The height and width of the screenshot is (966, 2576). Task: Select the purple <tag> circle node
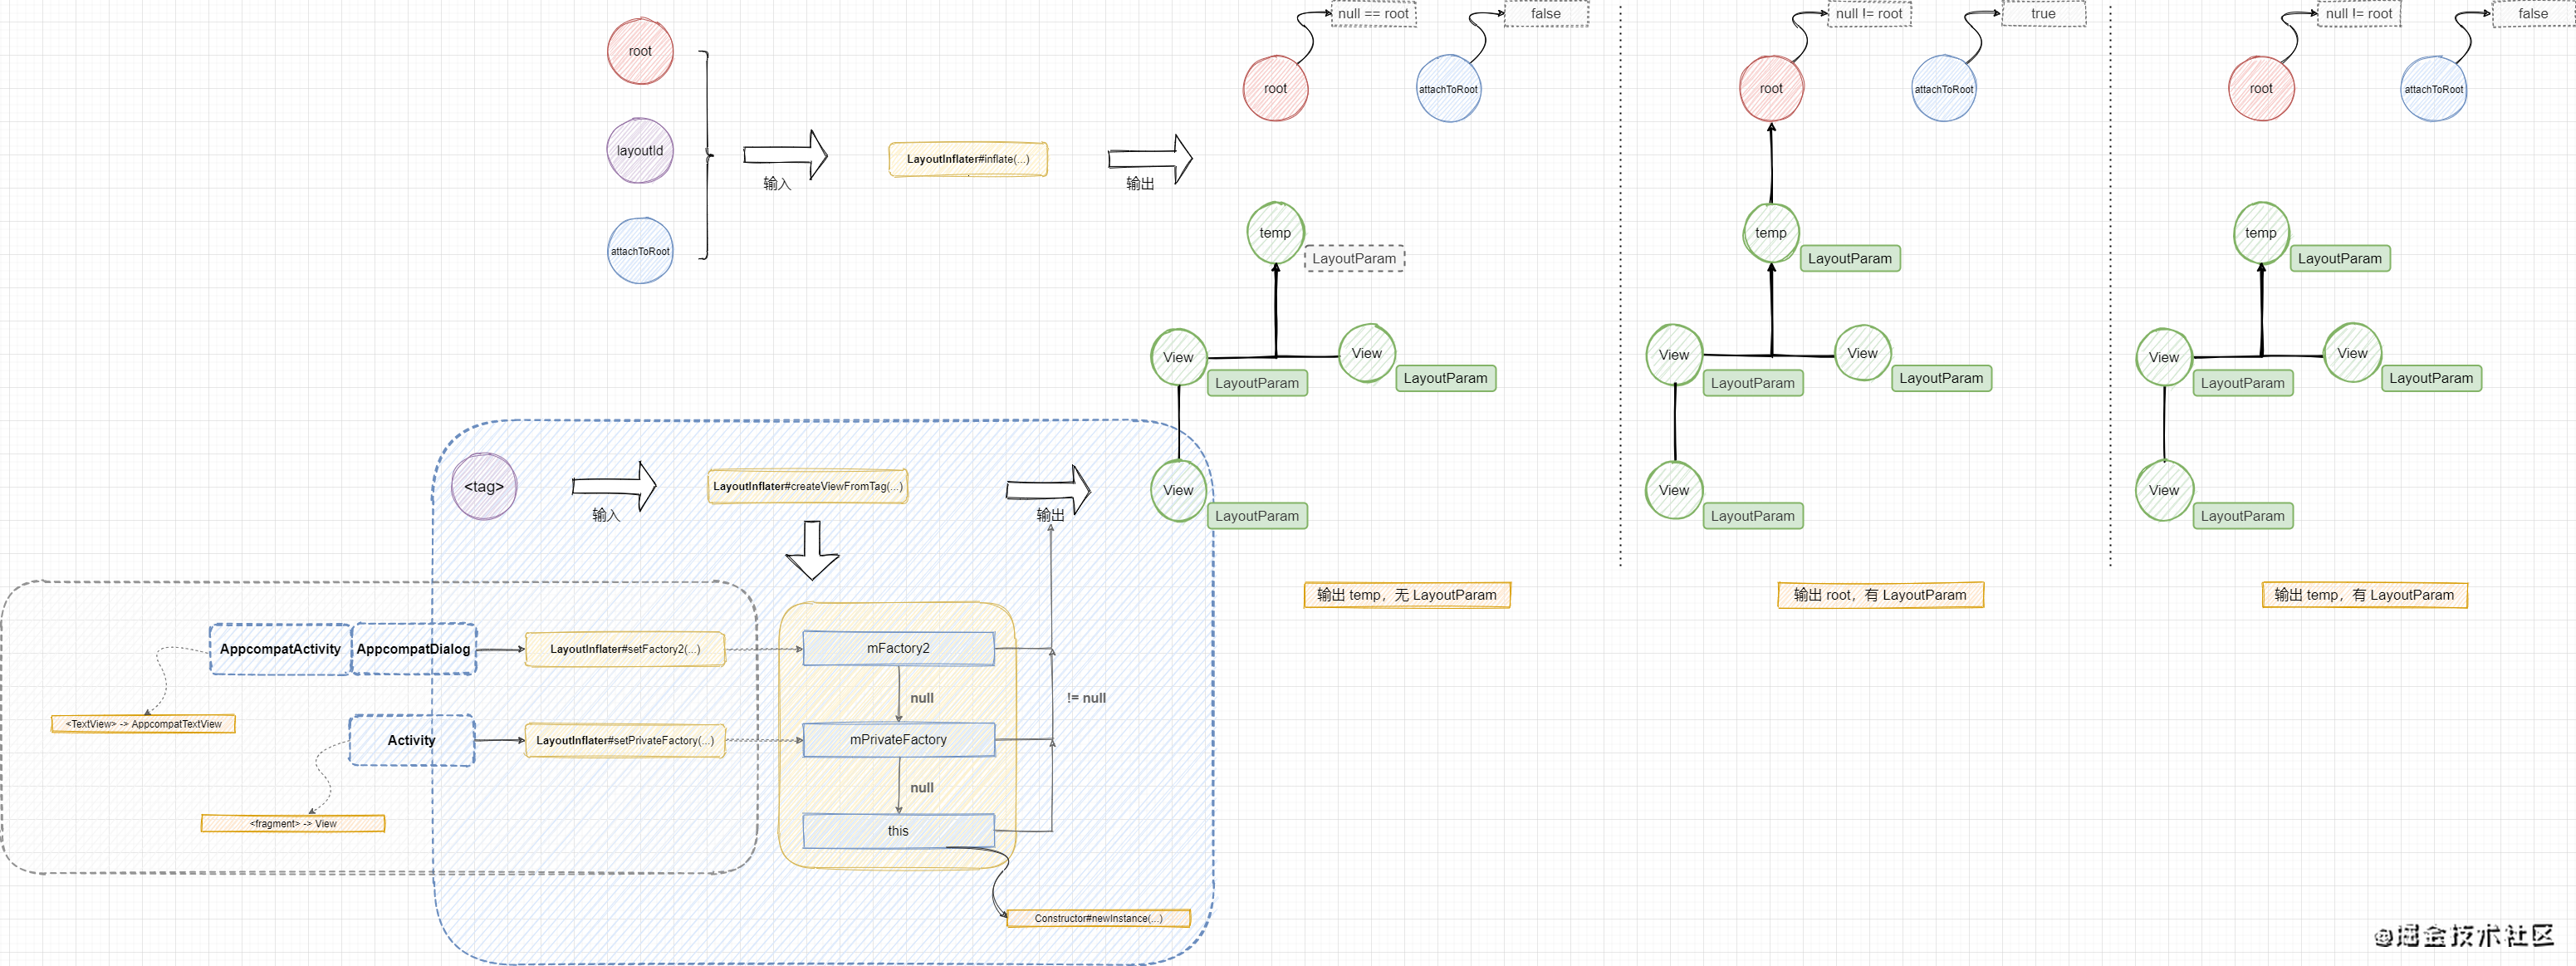coord(484,487)
